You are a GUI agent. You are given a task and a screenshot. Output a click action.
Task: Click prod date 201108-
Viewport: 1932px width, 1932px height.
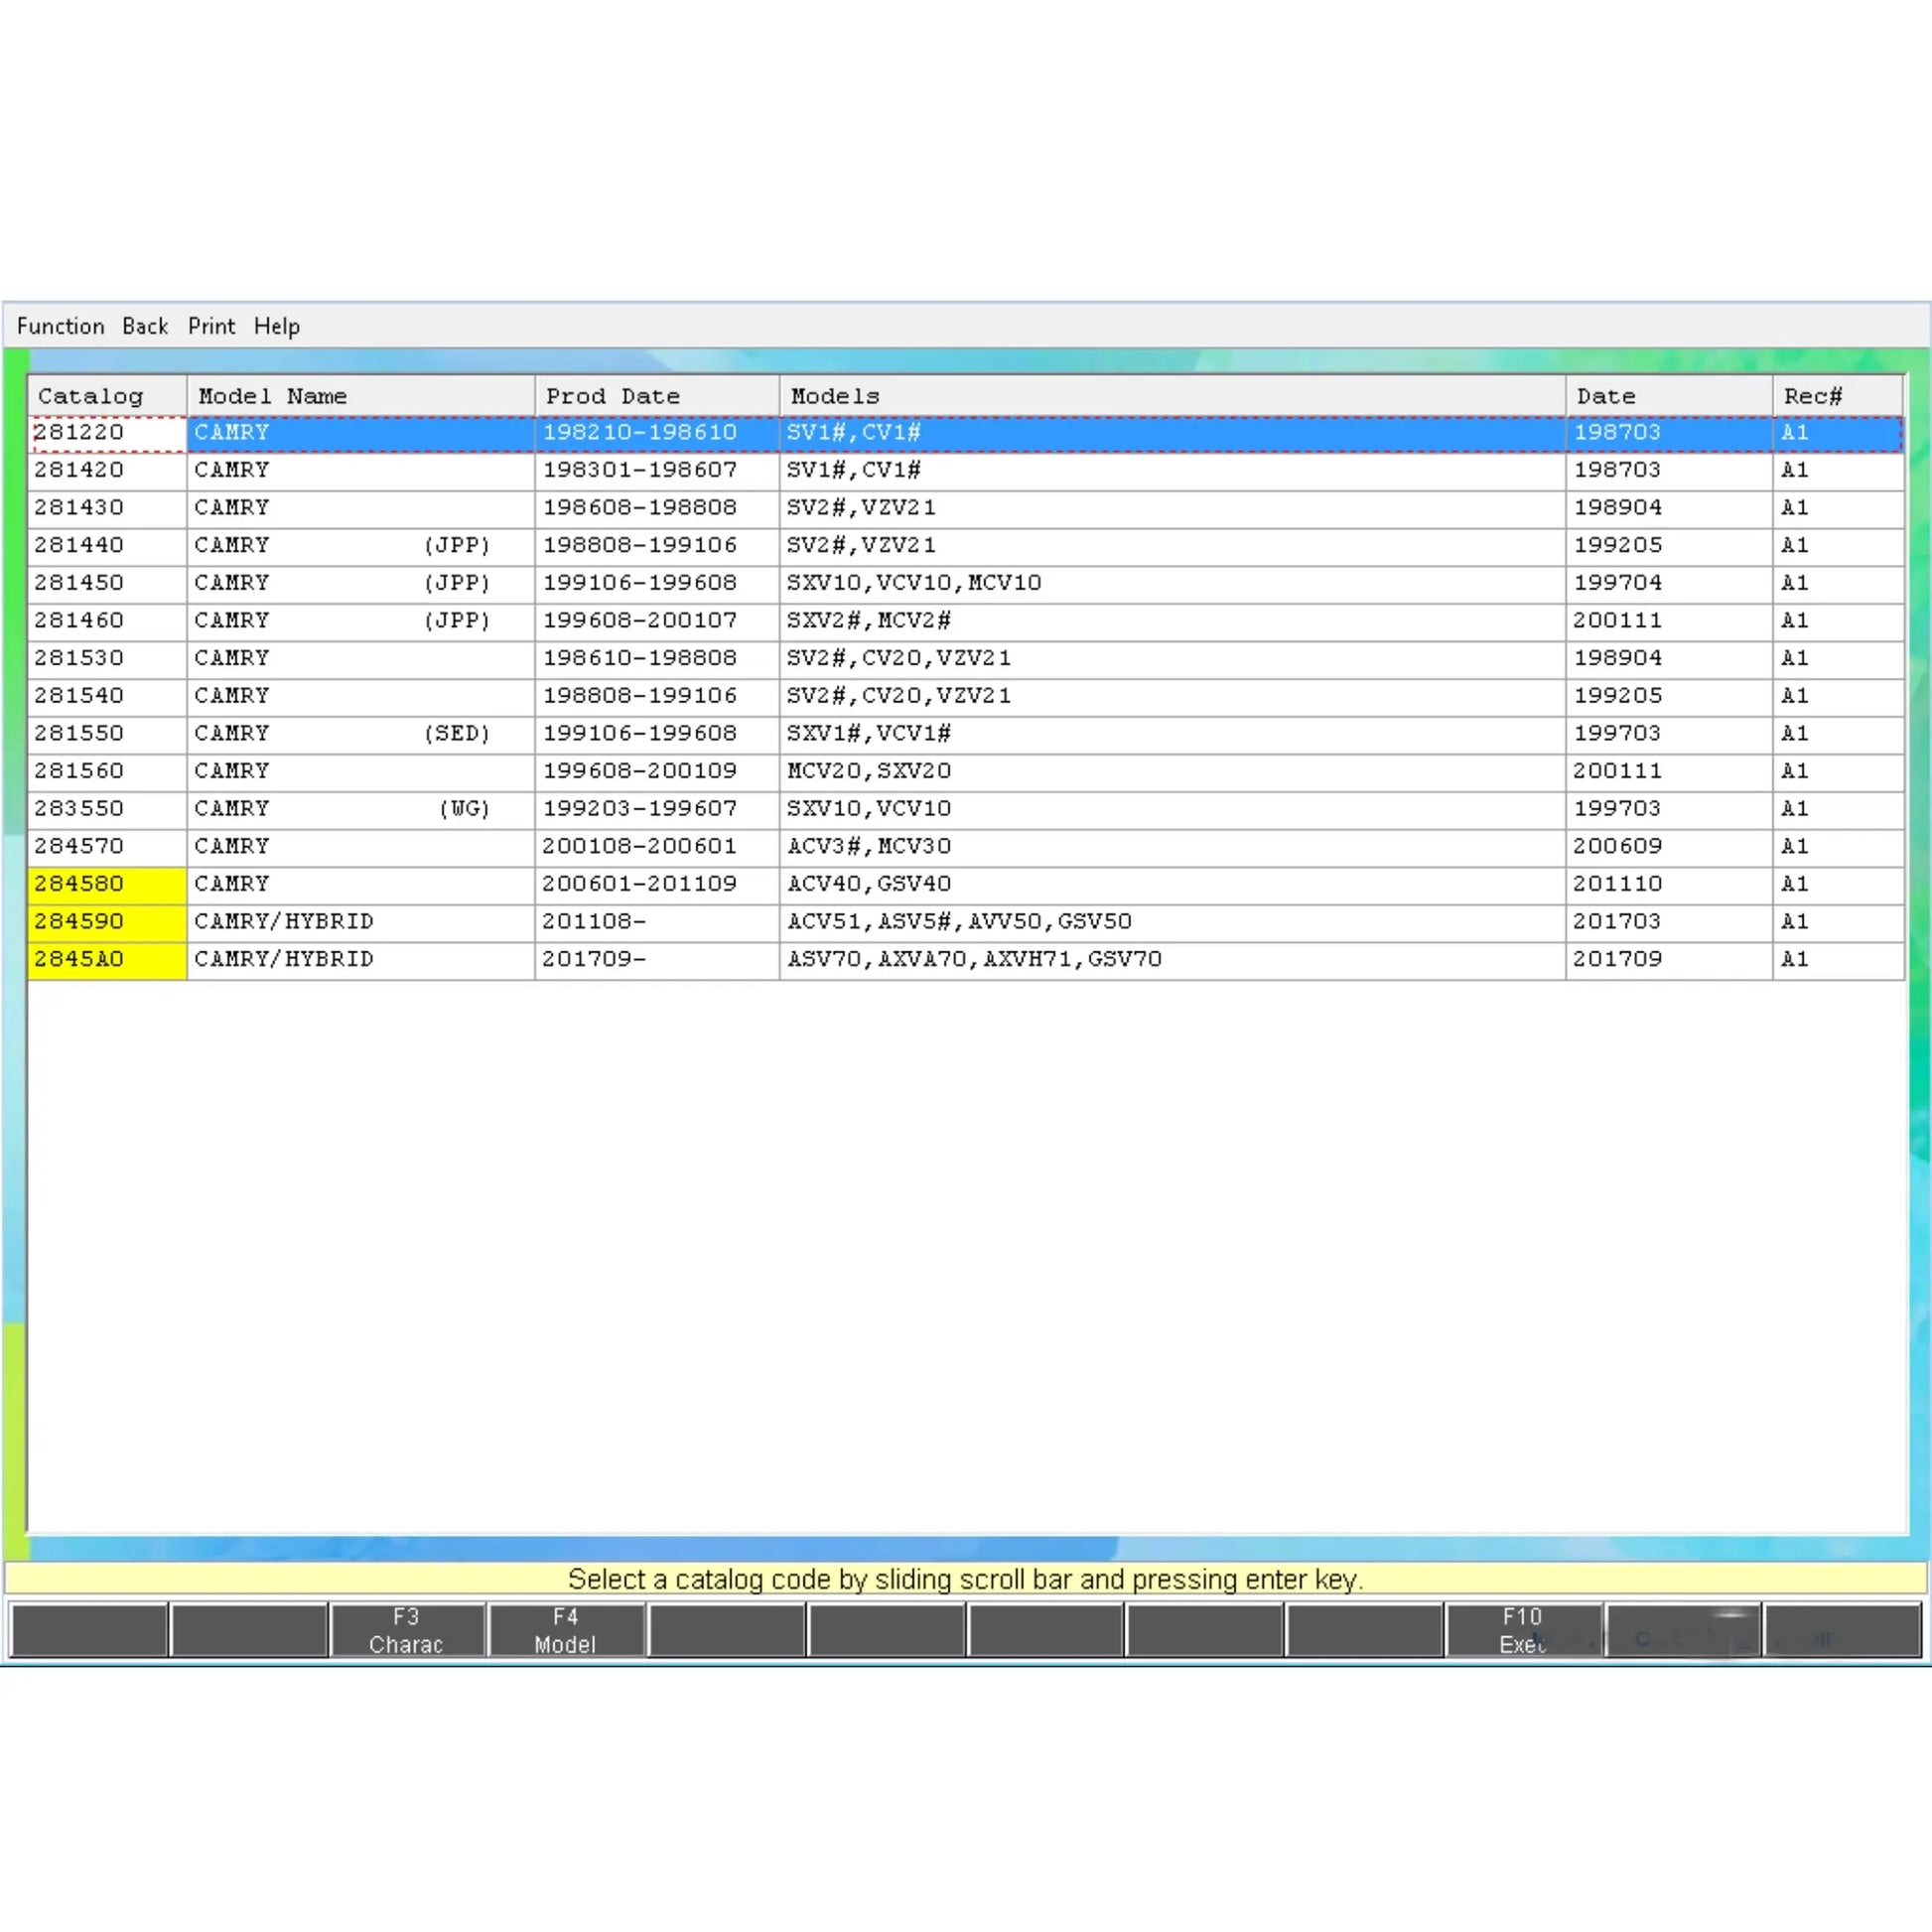[594, 922]
